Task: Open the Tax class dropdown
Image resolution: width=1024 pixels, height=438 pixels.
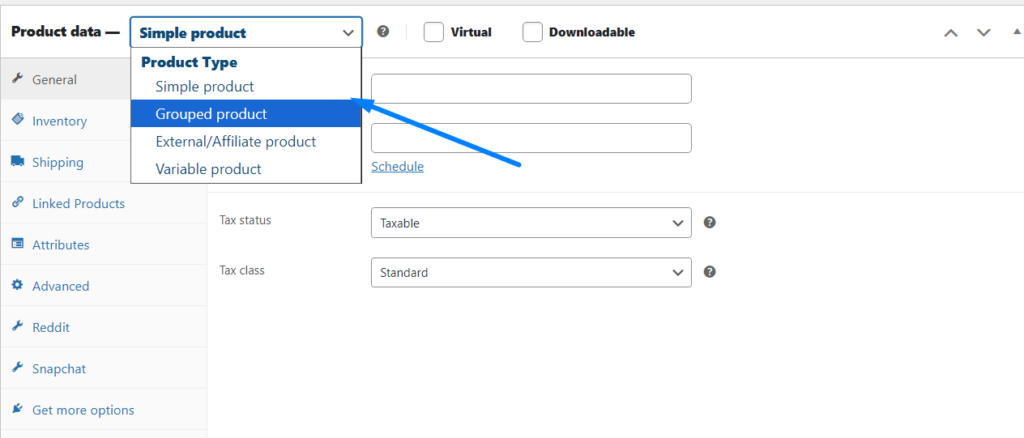Action: (531, 272)
